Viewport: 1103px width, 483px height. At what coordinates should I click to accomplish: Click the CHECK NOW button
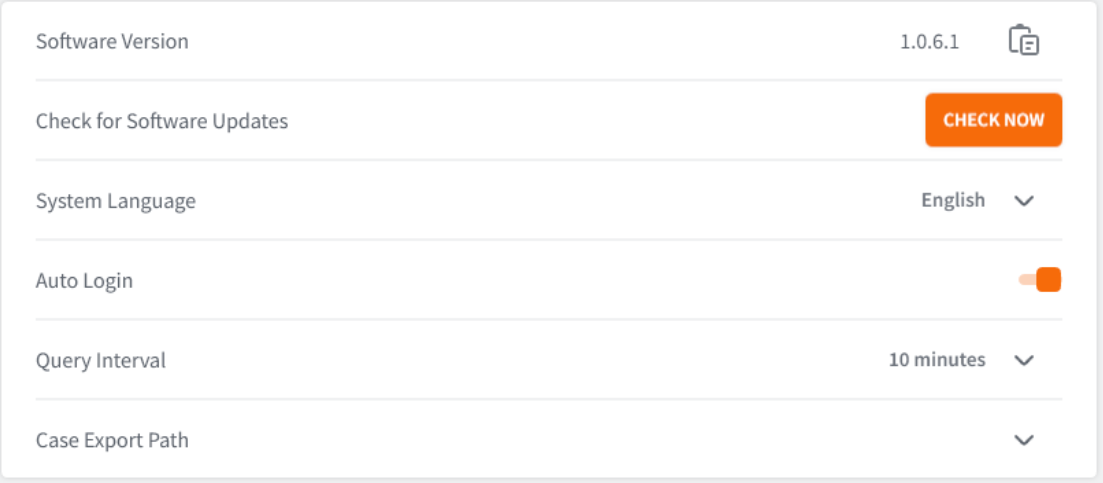[x=993, y=120]
